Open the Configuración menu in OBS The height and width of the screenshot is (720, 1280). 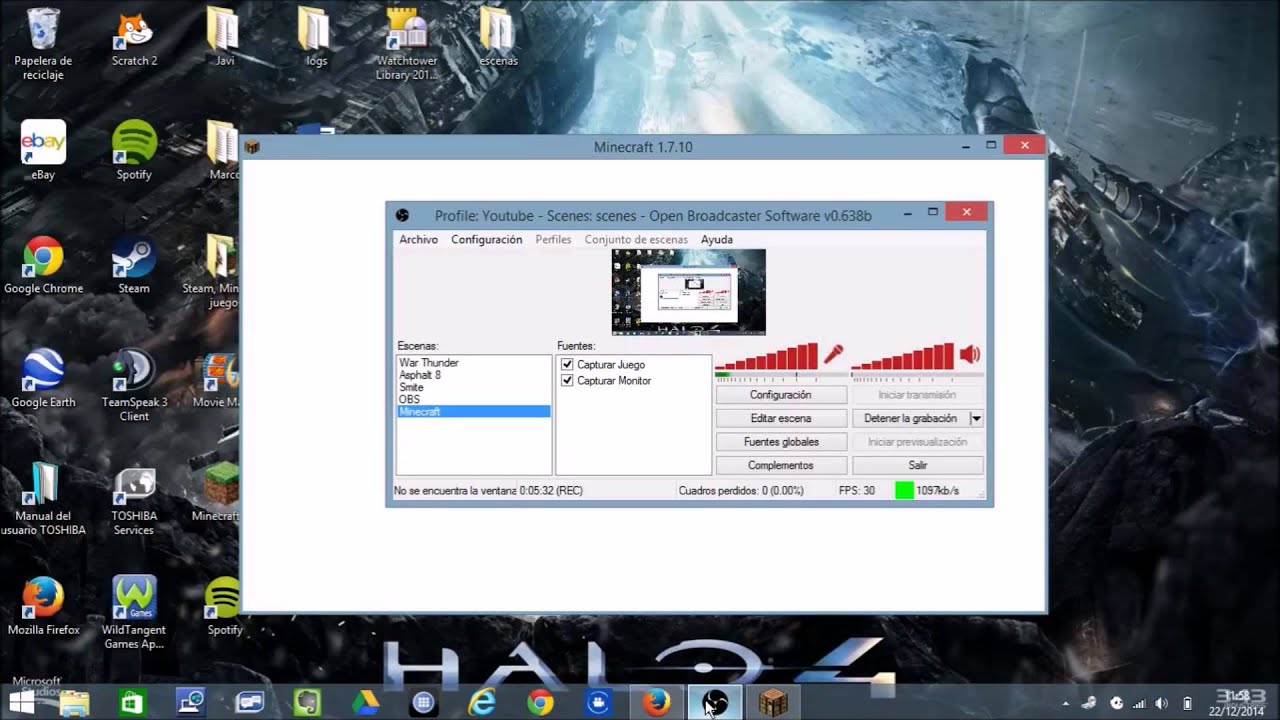point(486,240)
